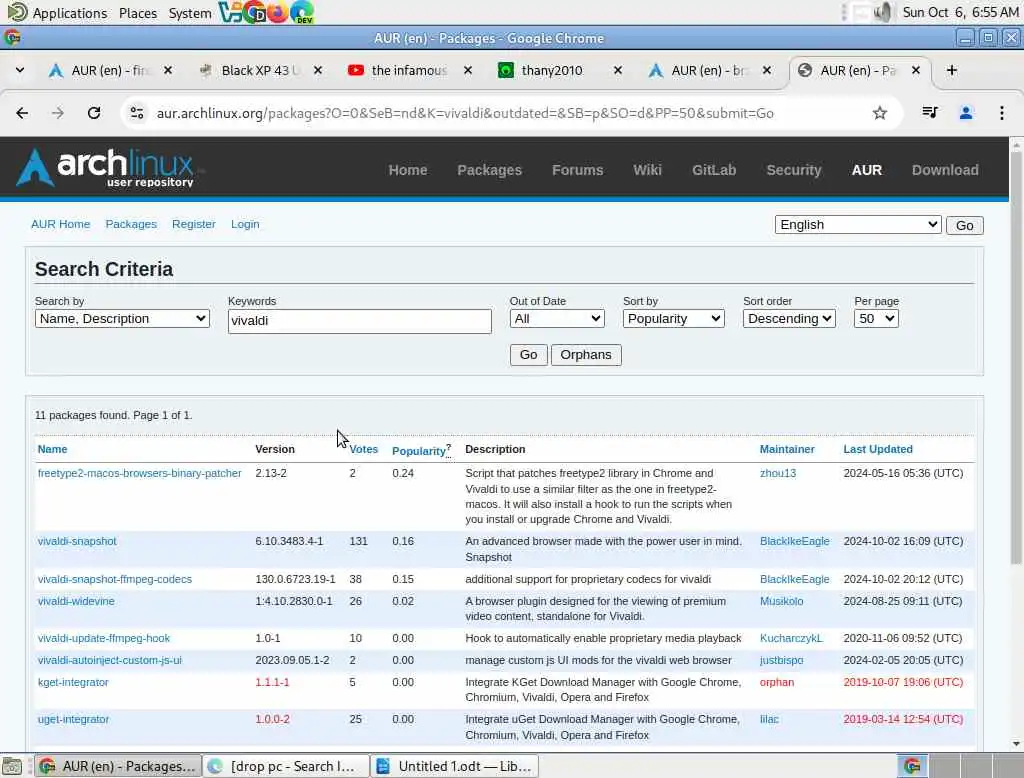Open the GitLab nav link
The width and height of the screenshot is (1024, 778).
[x=714, y=170]
